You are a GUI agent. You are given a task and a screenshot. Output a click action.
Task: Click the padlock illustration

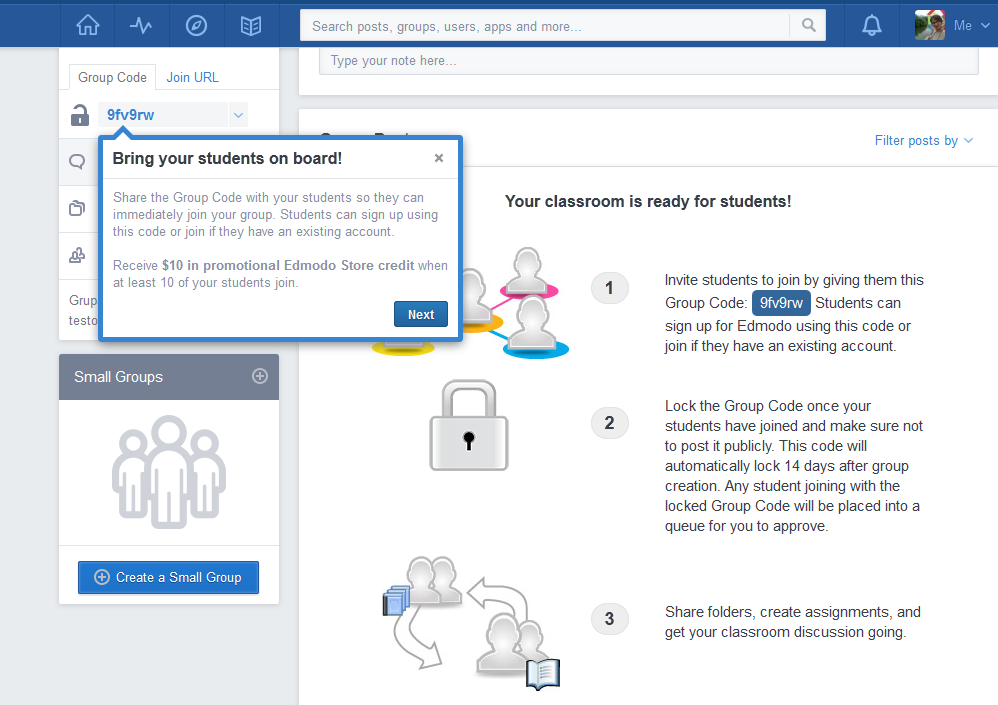(469, 425)
